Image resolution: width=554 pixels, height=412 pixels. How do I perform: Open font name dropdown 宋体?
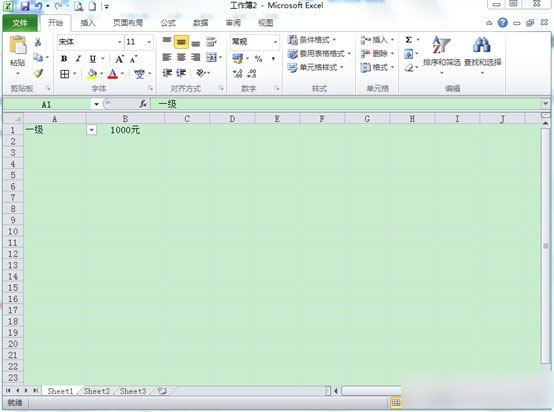point(119,42)
